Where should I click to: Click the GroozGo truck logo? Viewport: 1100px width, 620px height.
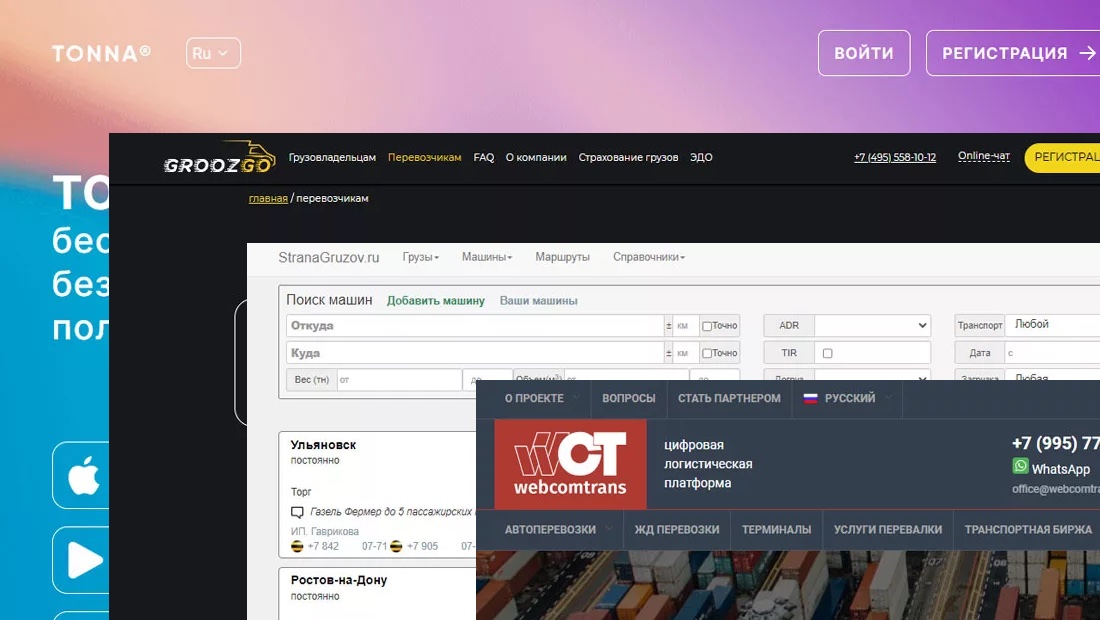(x=219, y=158)
